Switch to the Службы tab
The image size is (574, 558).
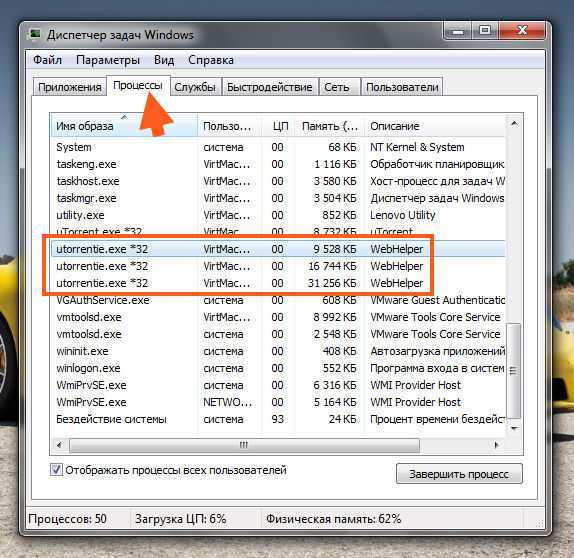pyautogui.click(x=195, y=87)
